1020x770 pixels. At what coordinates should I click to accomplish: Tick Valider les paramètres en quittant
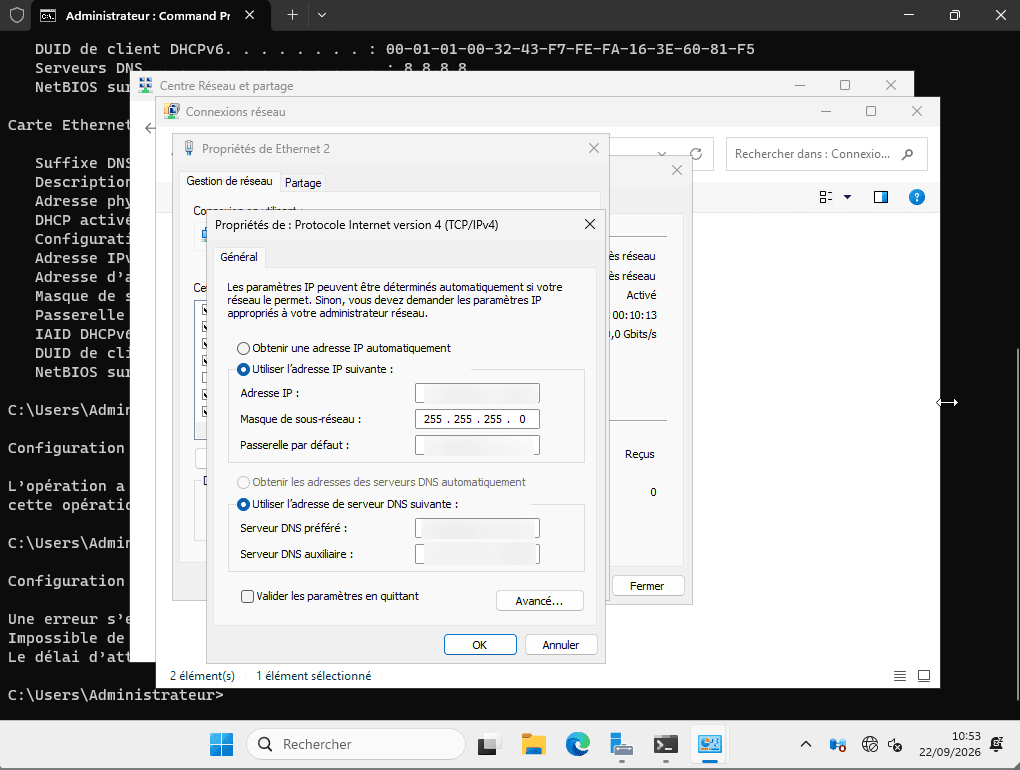[x=247, y=596]
